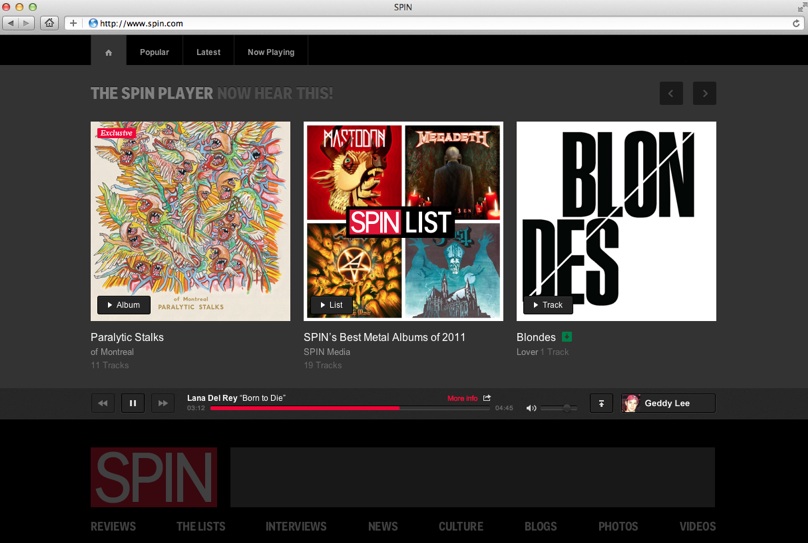Click the site globe icon in address bar

coord(93,23)
